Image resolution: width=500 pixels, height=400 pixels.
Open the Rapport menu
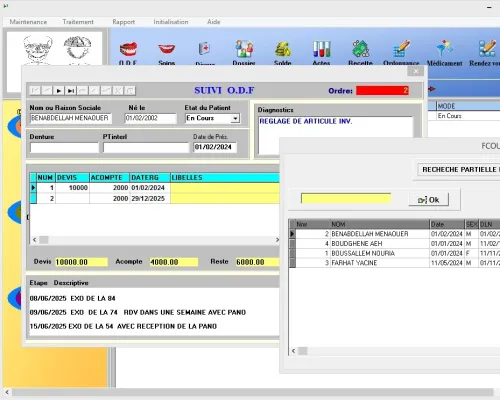pyautogui.click(x=124, y=22)
